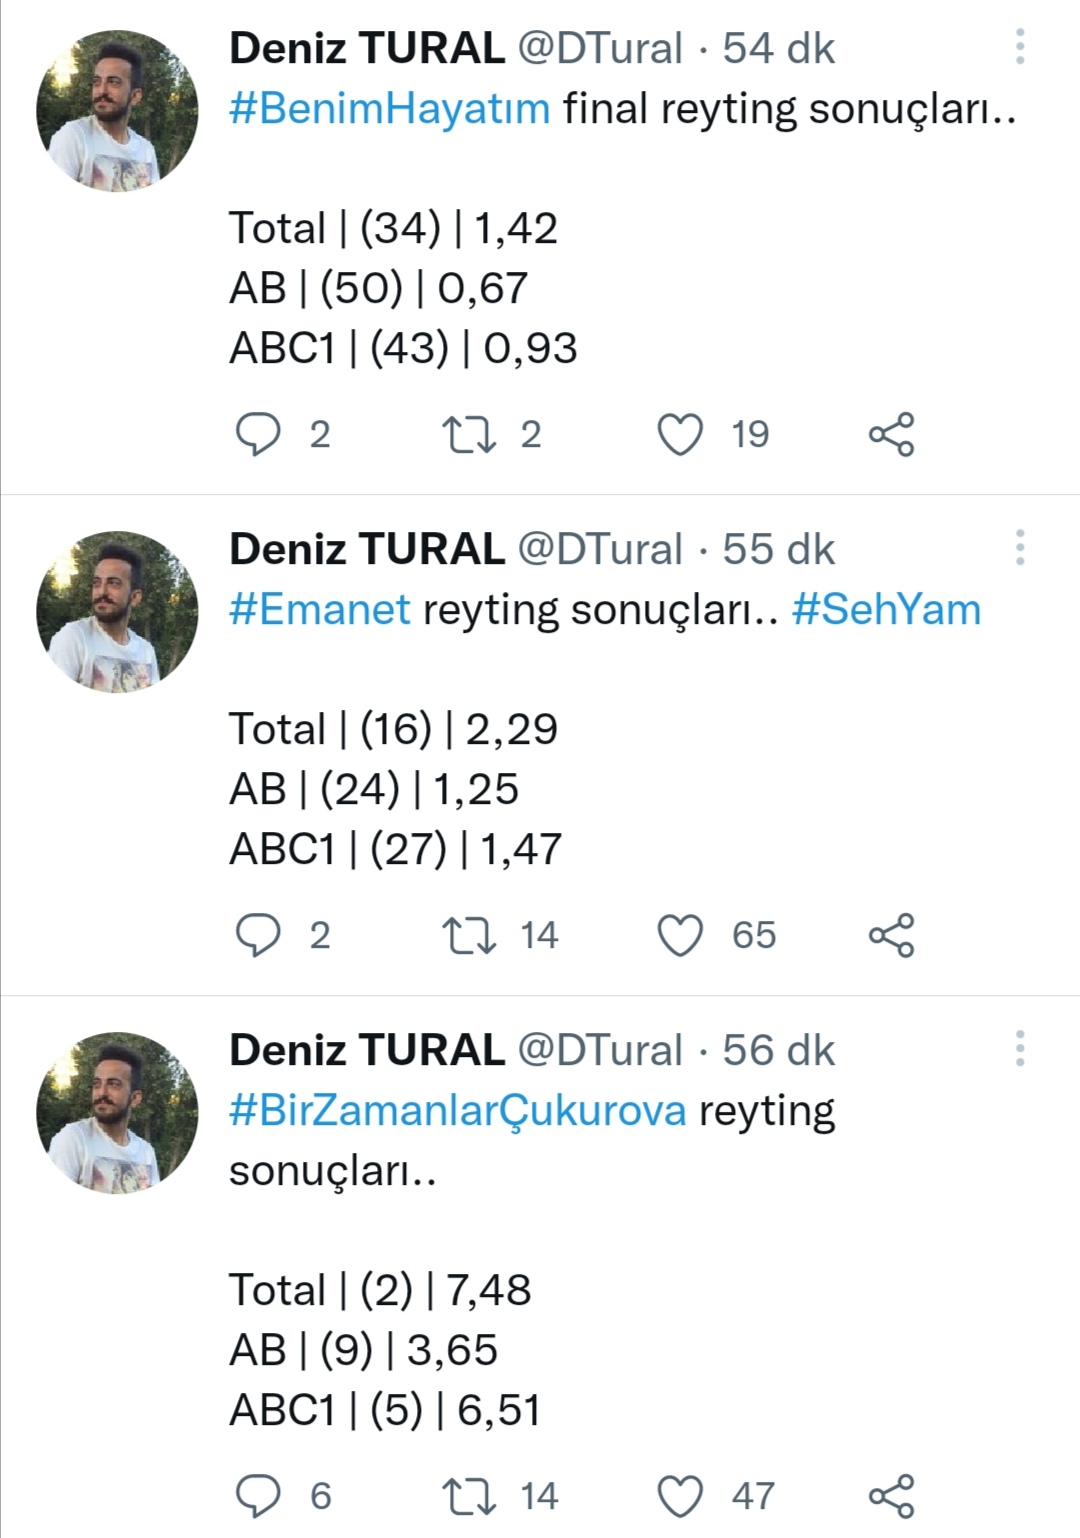
Task: Share the #BirZamanlarÇukurova tweet
Action: 891,1497
